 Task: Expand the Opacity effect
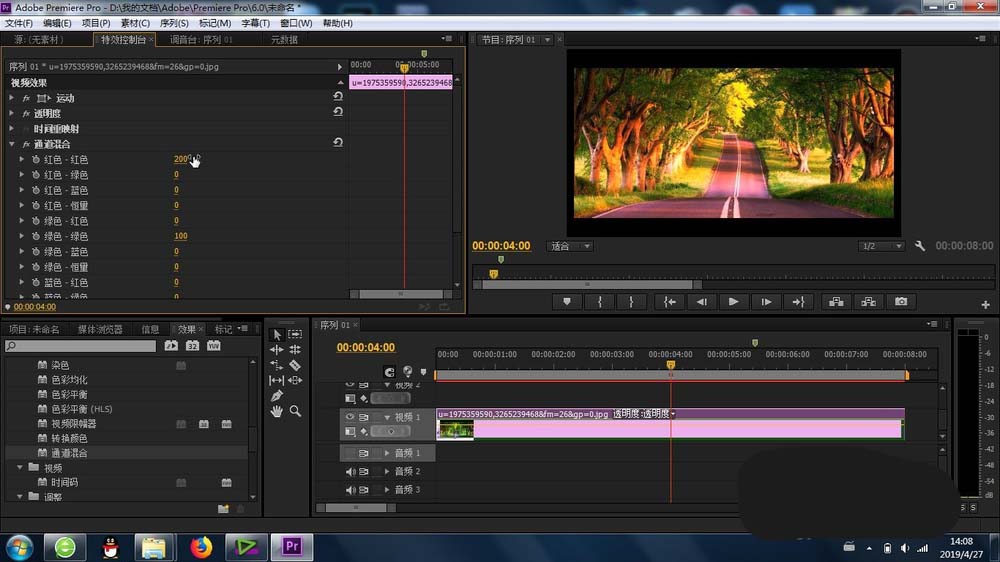tap(11, 113)
